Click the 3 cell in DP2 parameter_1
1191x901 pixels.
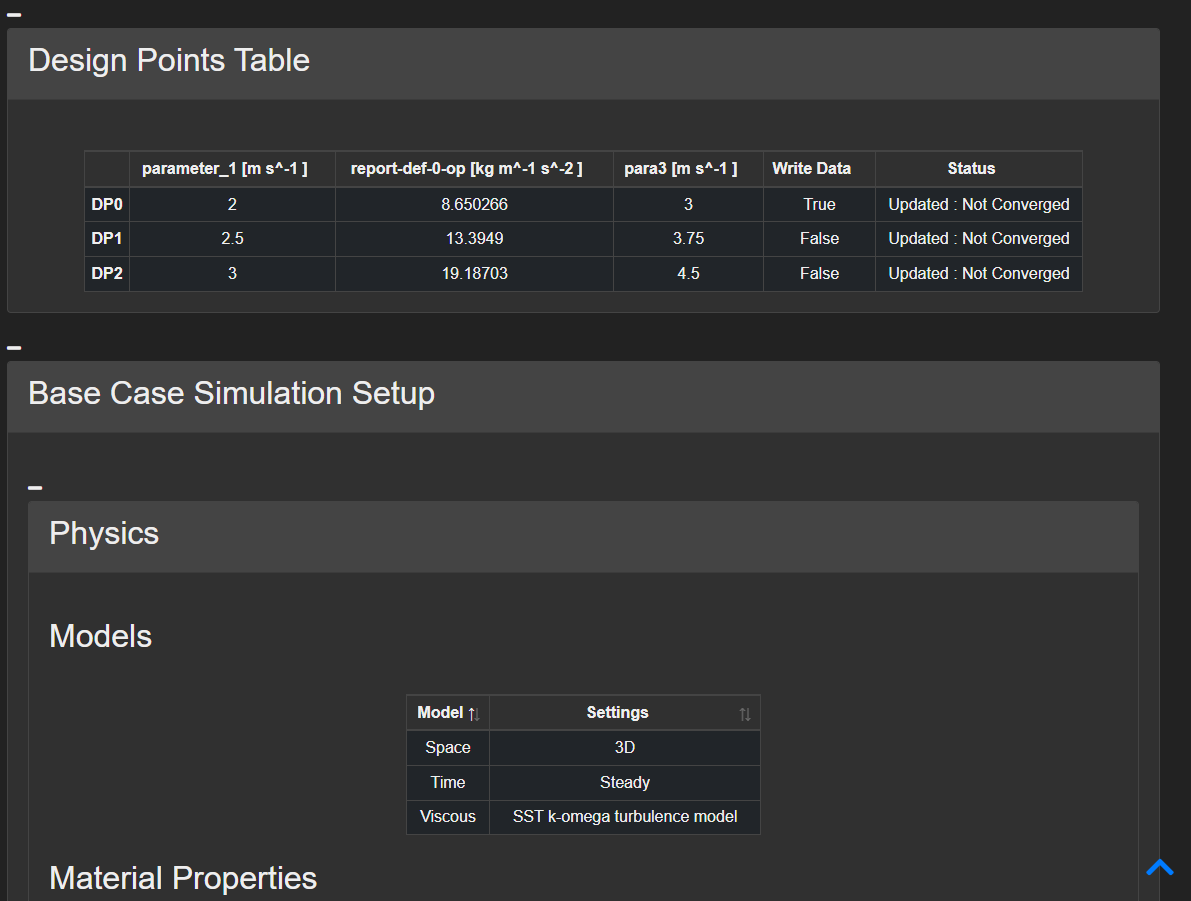[232, 273]
